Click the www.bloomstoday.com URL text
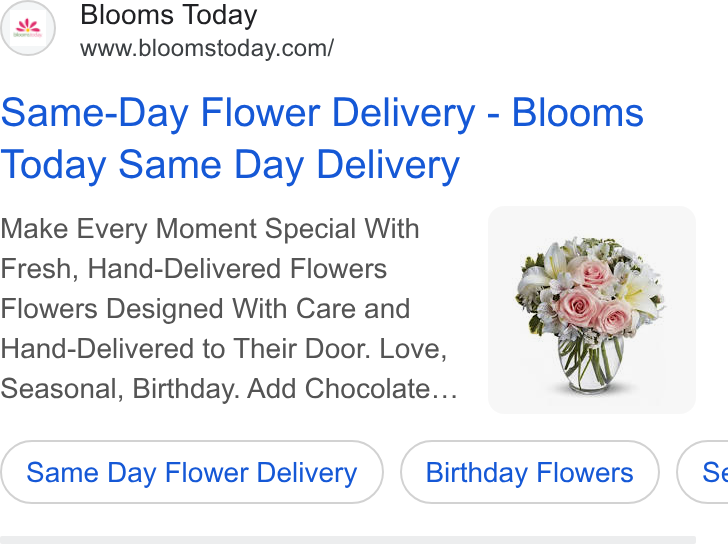This screenshot has width=728, height=544. (x=207, y=48)
